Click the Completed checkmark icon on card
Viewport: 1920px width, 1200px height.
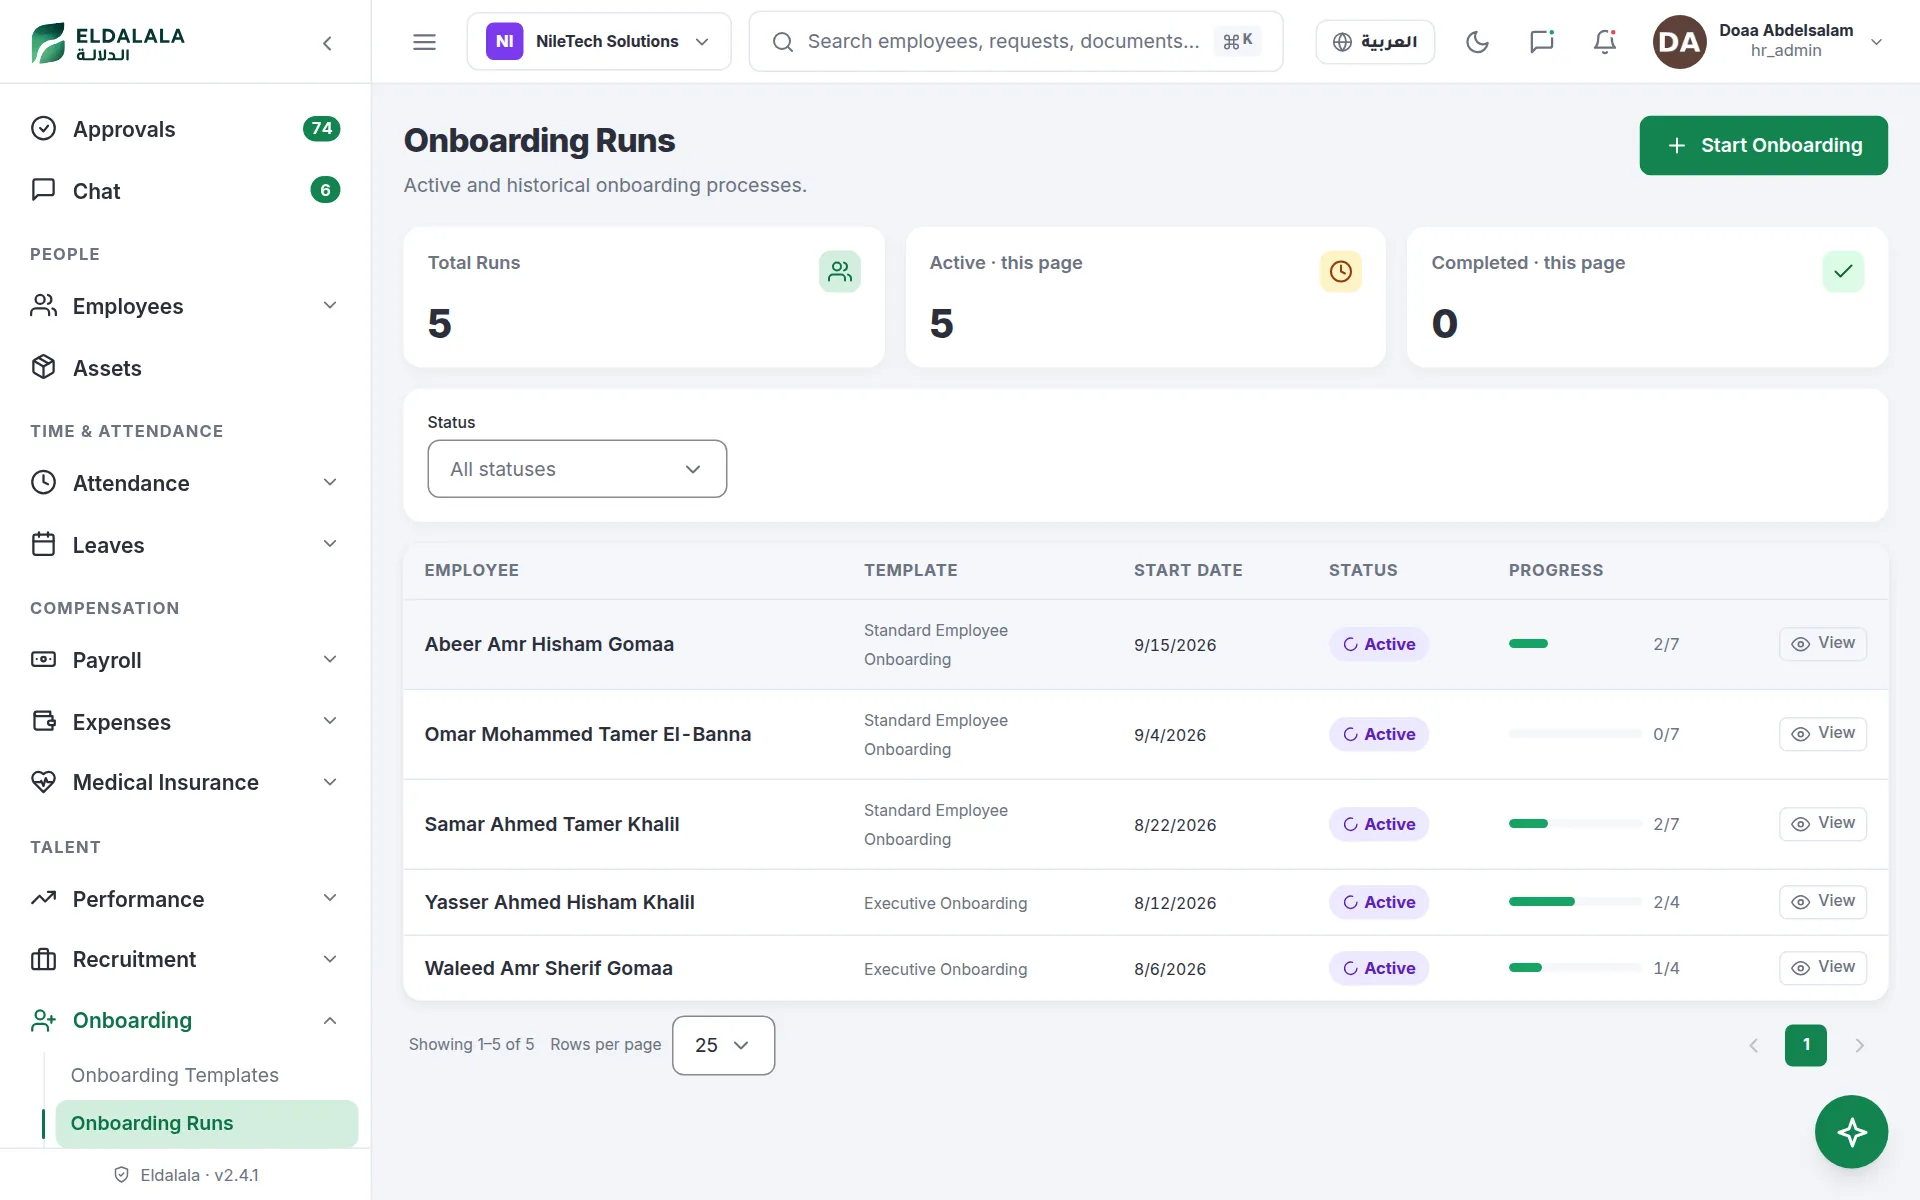pyautogui.click(x=1843, y=271)
